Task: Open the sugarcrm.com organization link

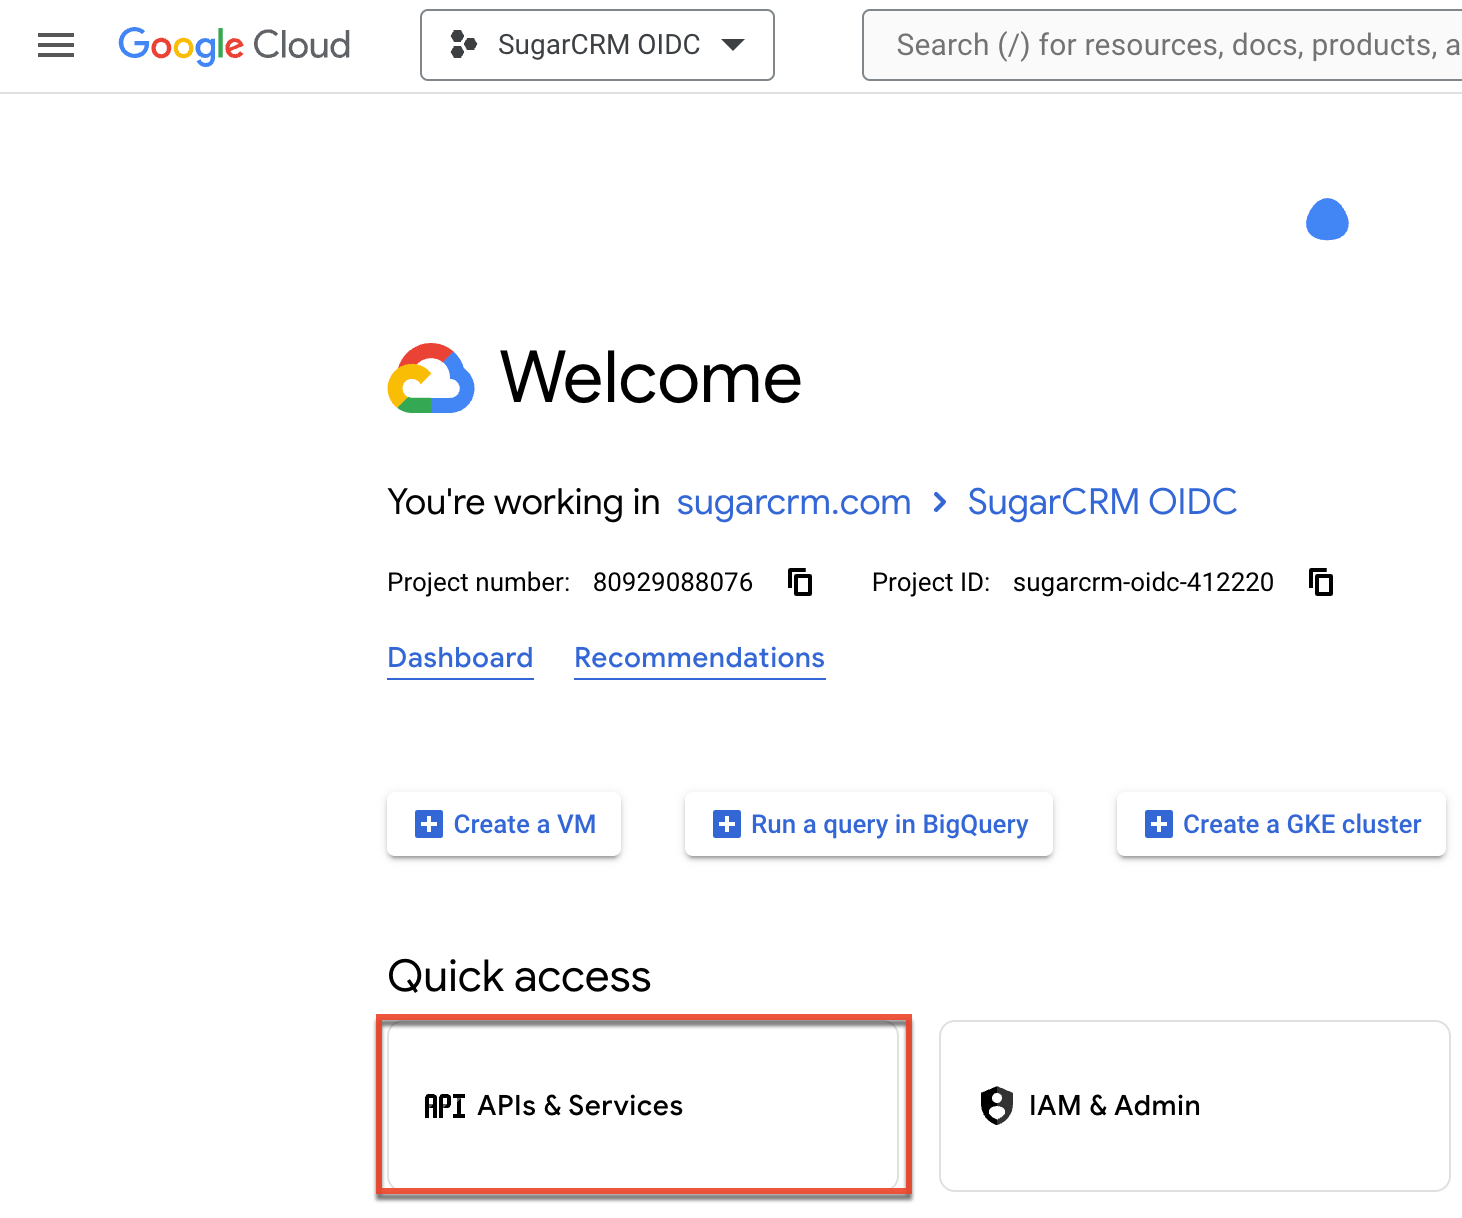Action: click(x=793, y=502)
